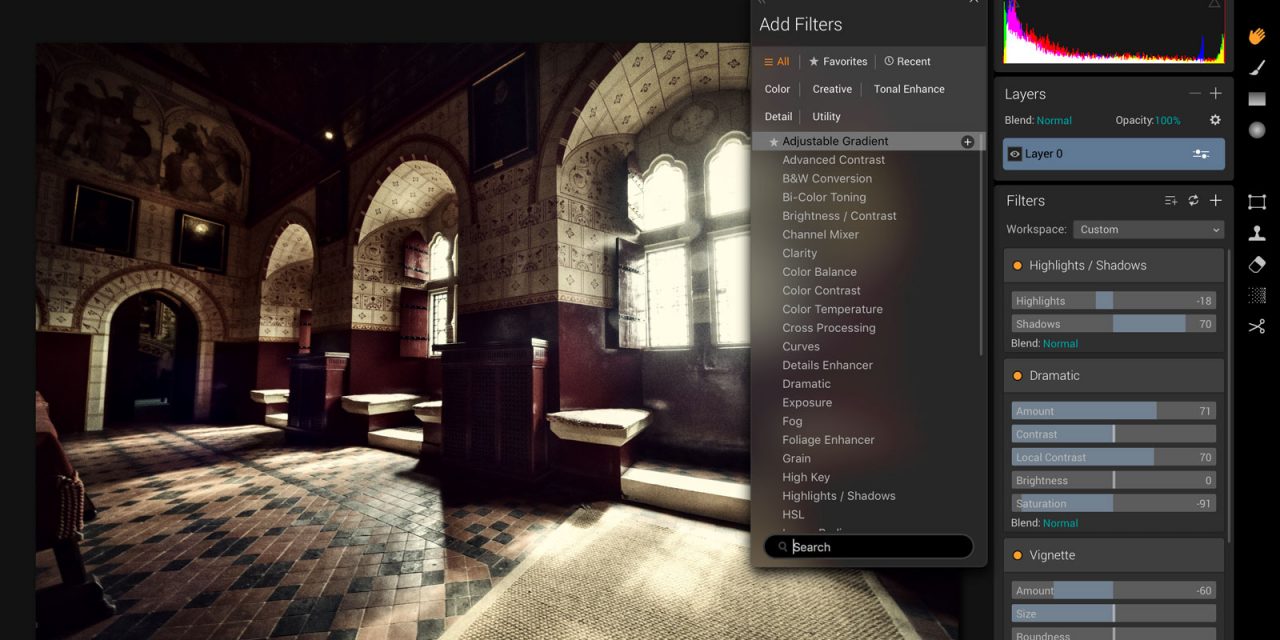Open the Workspace Custom dropdown

1148,229
